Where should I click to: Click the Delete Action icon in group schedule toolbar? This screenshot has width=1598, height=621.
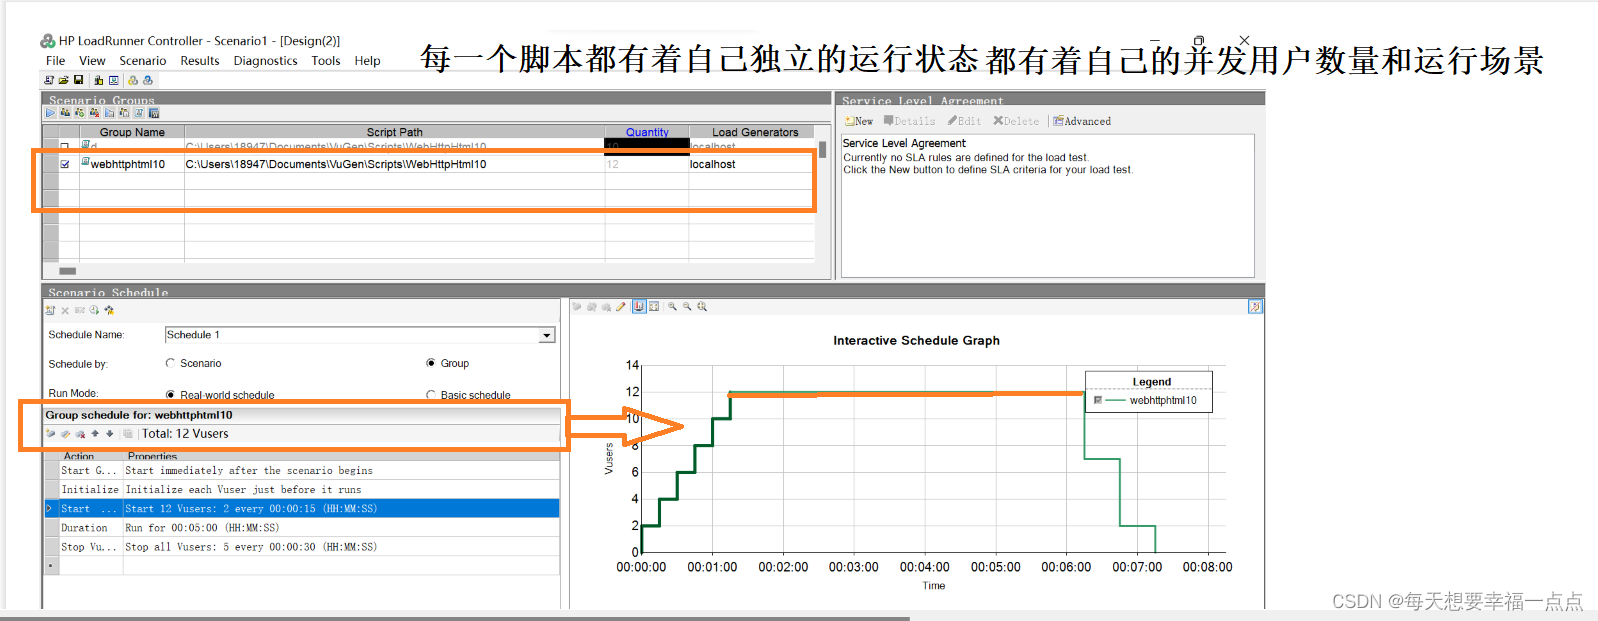[x=80, y=434]
